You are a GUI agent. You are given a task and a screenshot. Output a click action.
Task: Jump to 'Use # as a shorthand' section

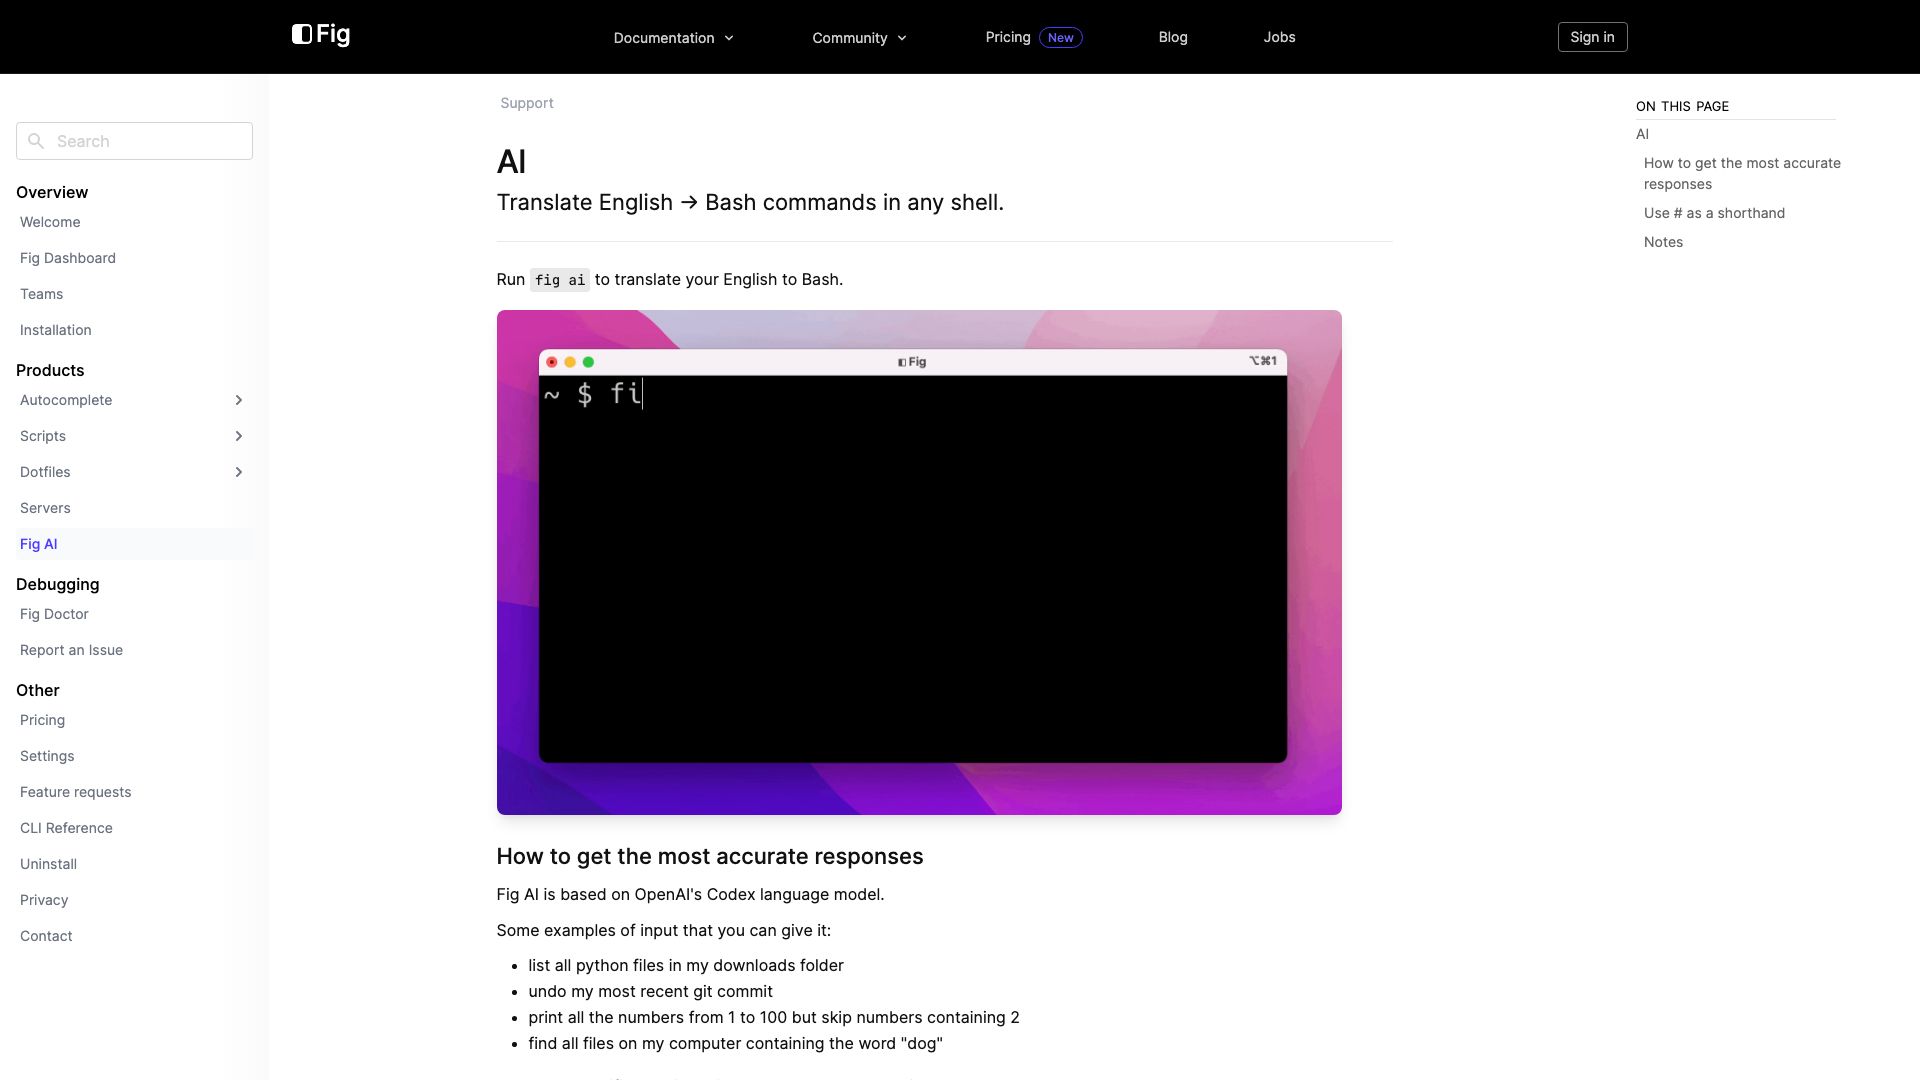pos(1714,213)
